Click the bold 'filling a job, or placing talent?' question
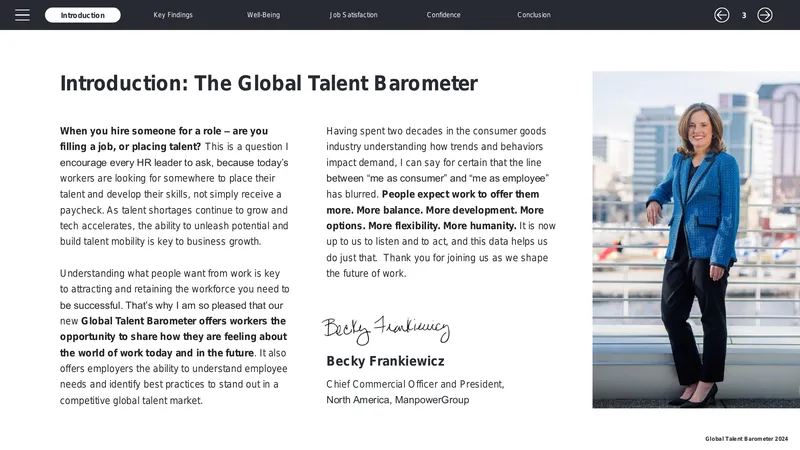800x450 pixels. (131, 147)
